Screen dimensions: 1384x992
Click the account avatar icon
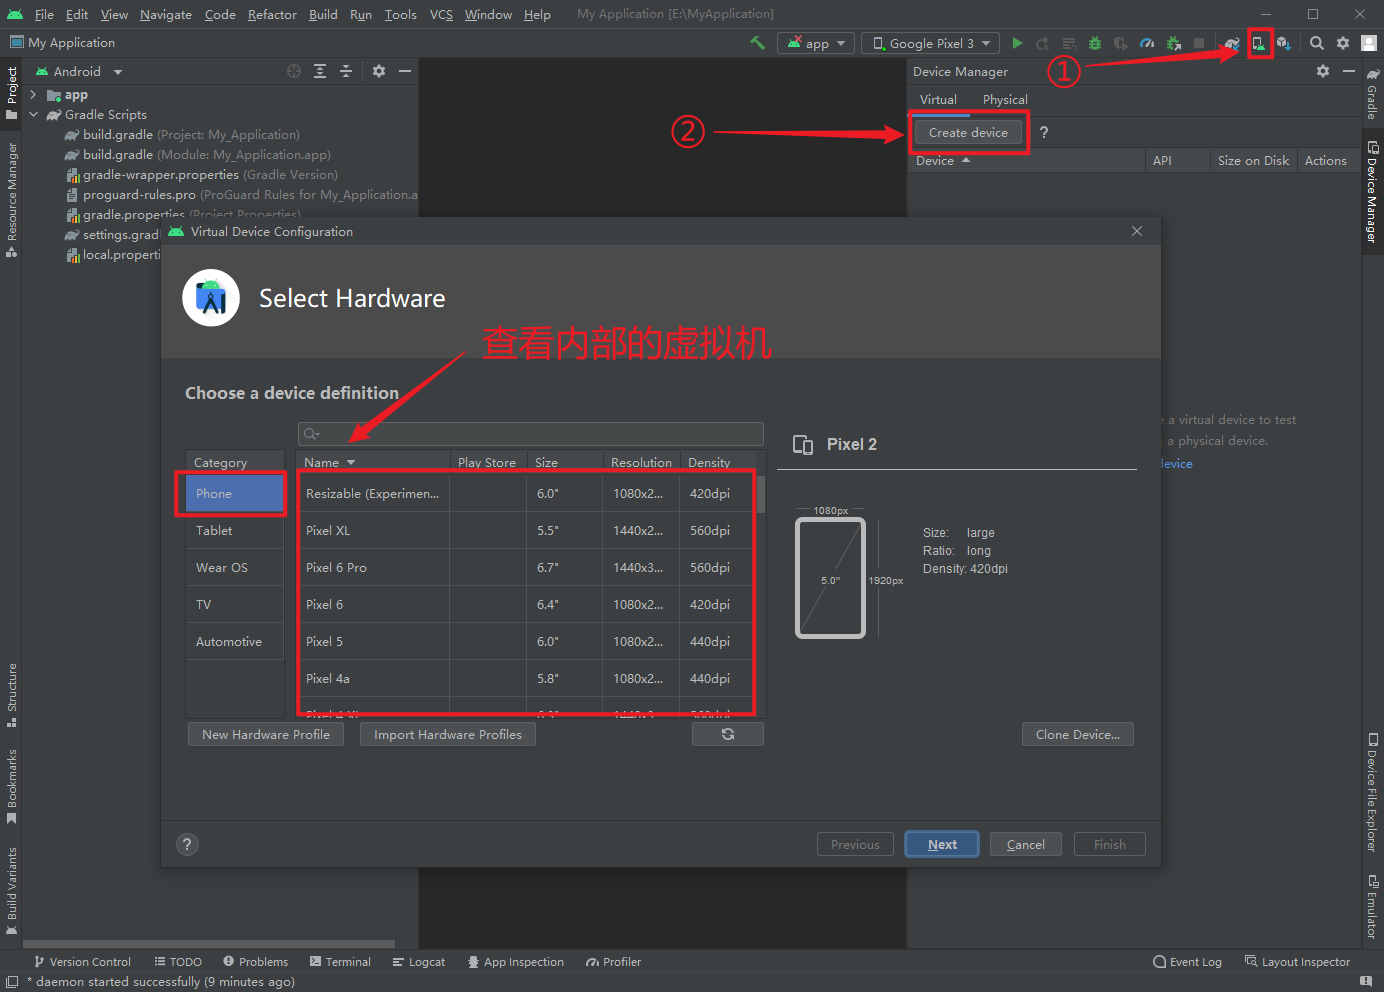tap(1369, 43)
